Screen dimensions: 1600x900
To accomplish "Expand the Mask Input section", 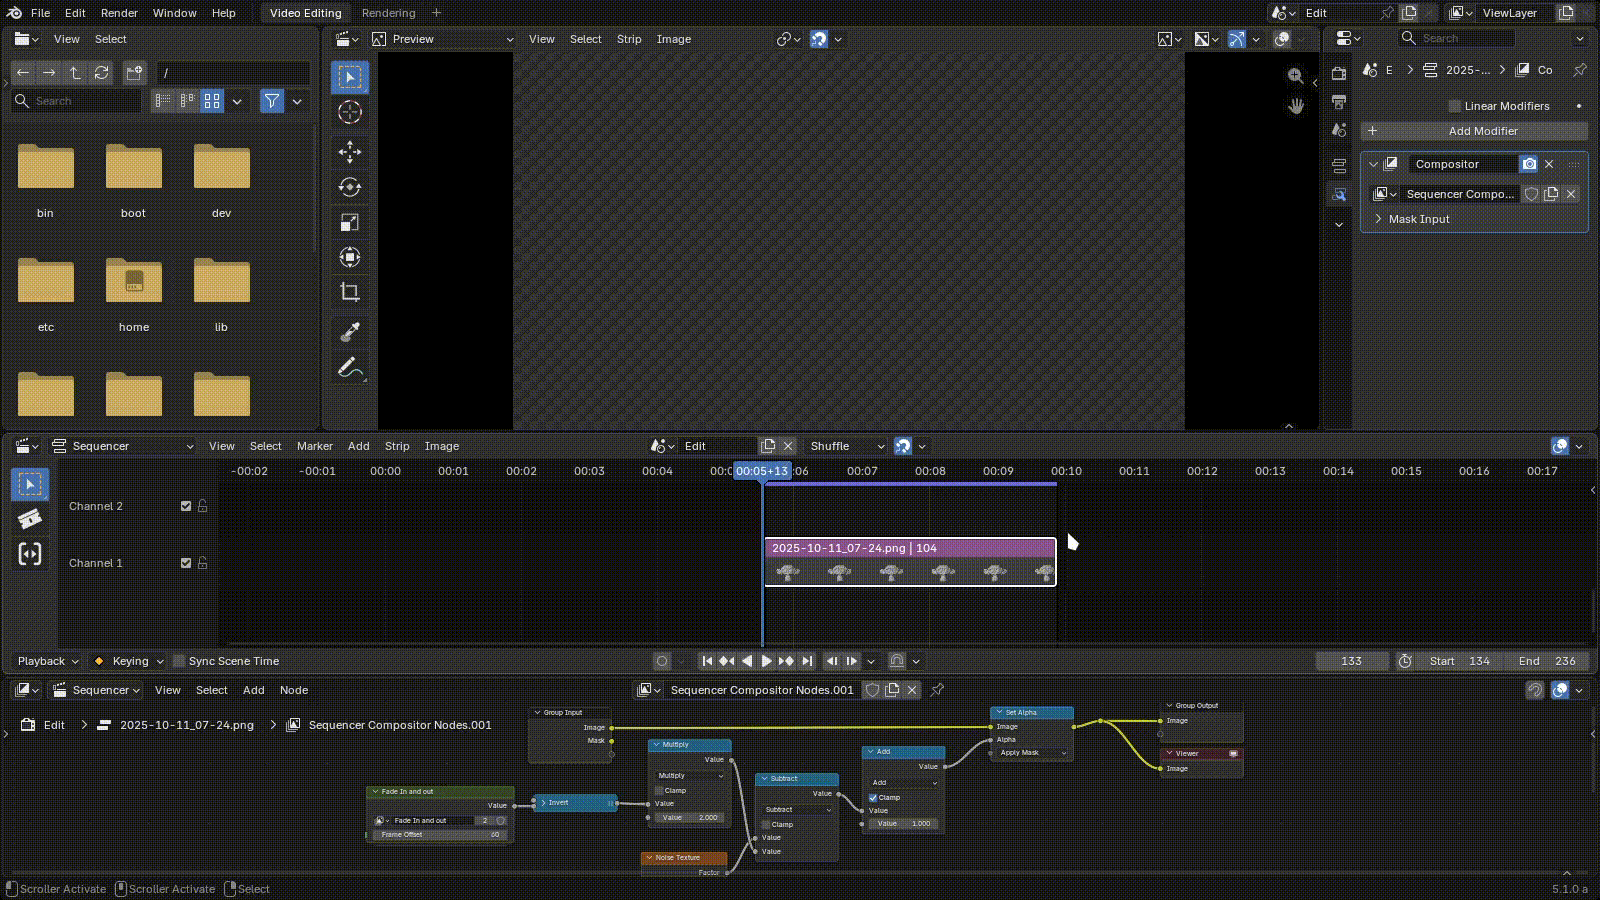I will coord(1379,219).
